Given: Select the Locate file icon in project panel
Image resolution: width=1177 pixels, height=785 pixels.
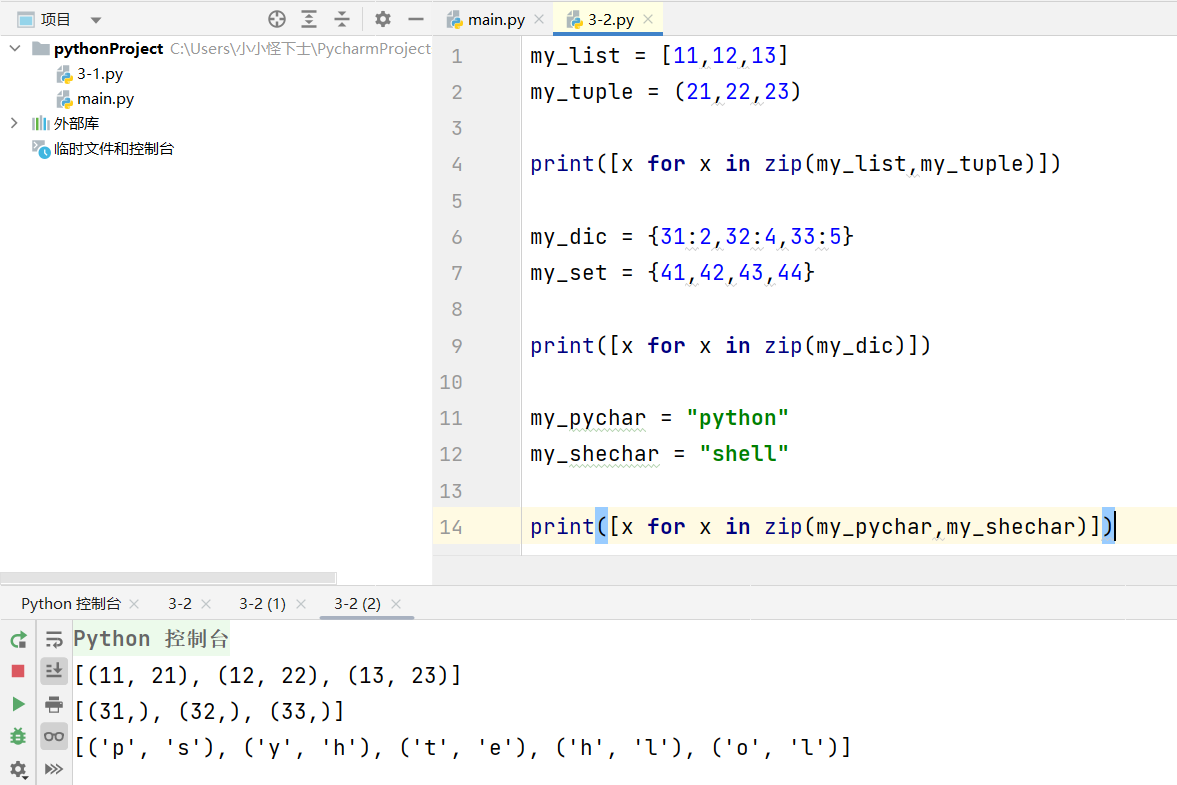Looking at the screenshot, I should tap(276, 18).
